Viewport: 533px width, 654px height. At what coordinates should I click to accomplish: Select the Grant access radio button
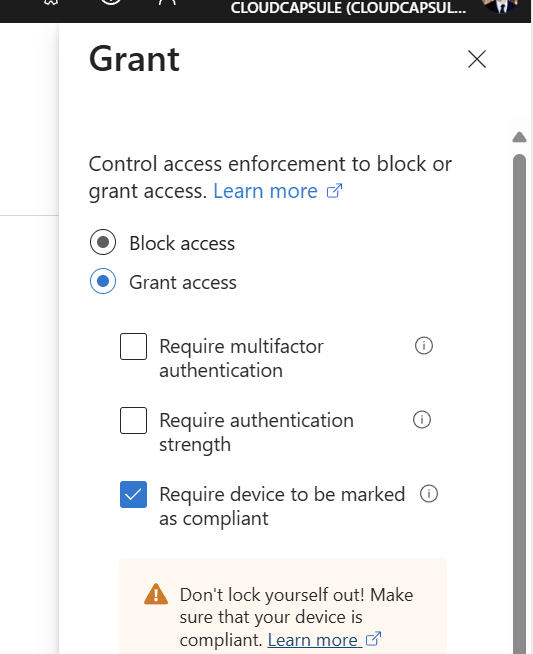pyautogui.click(x=103, y=281)
